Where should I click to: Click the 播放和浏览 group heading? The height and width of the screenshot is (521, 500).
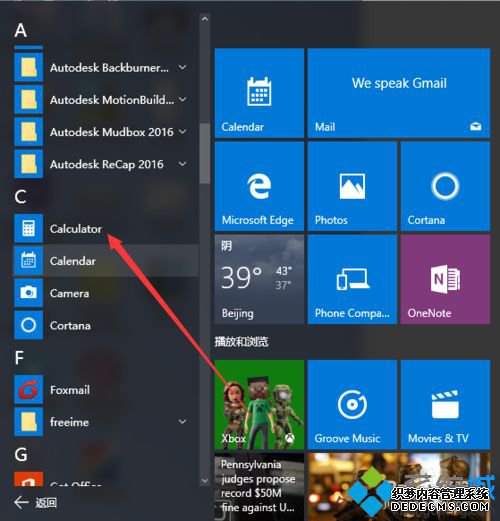(241, 342)
